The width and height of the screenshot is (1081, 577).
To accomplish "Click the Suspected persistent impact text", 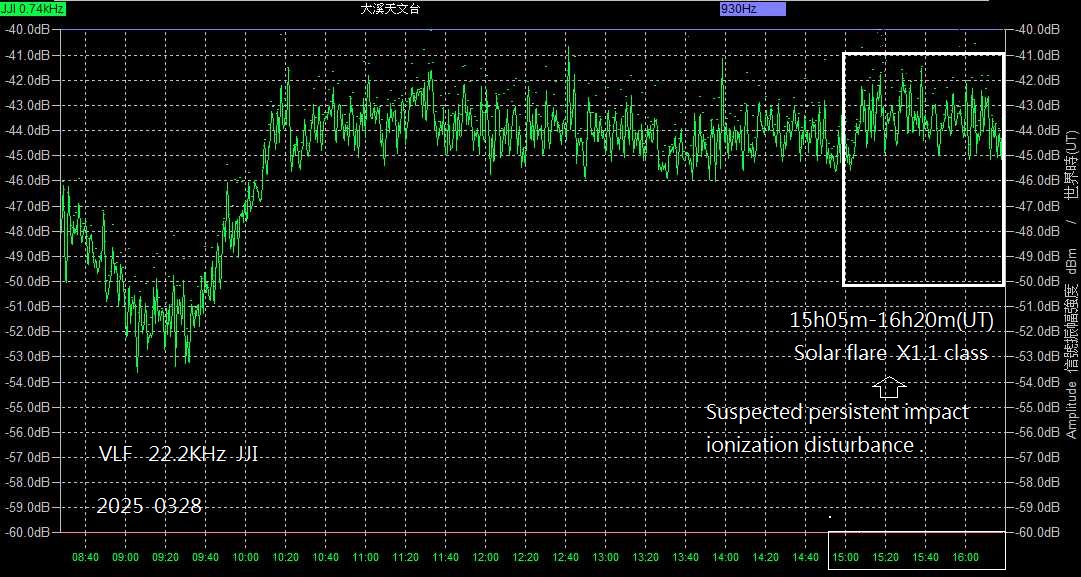I will click(x=836, y=412).
